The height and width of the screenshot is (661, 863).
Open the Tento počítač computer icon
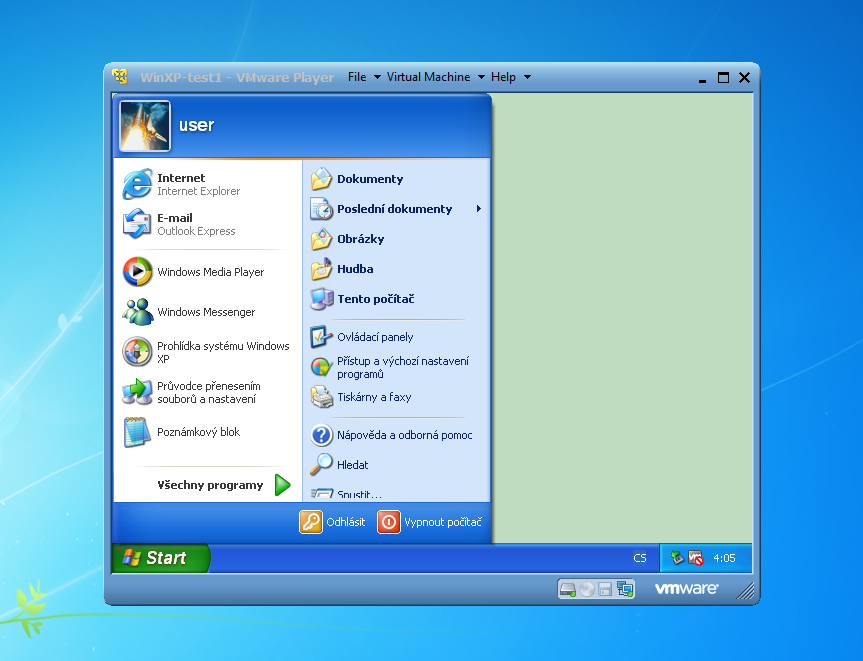[x=321, y=299]
